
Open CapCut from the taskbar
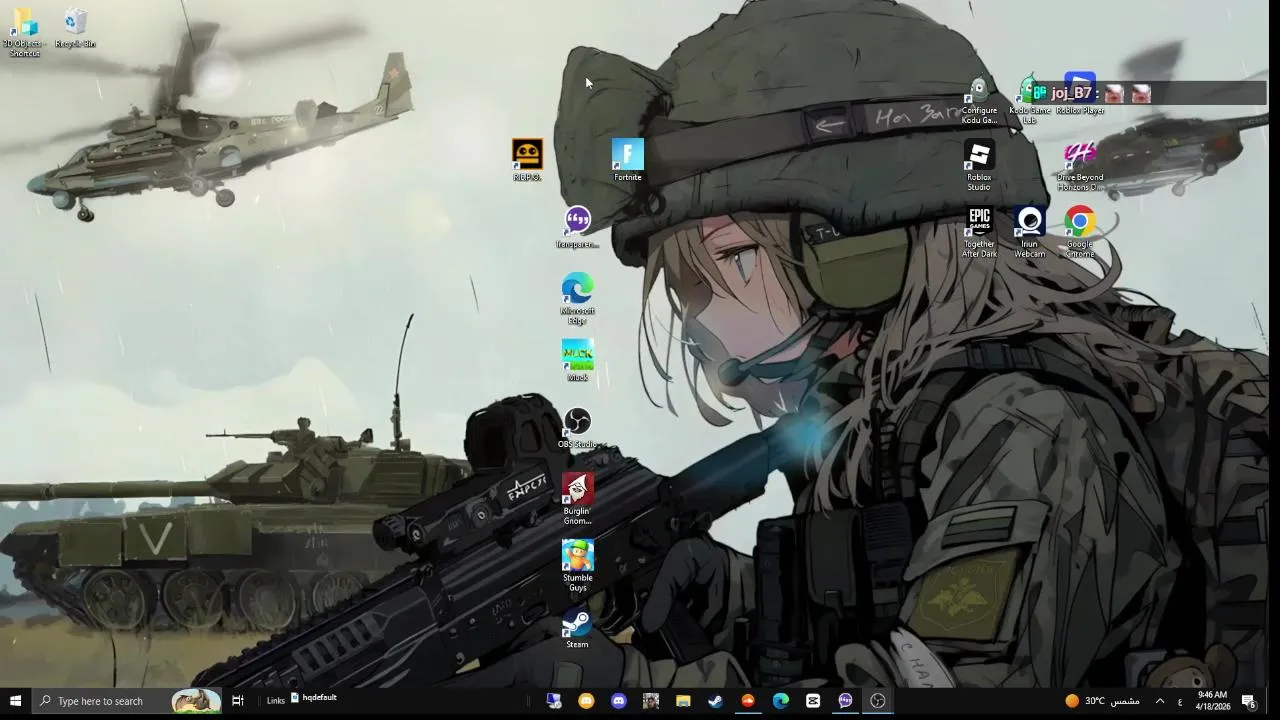click(813, 701)
